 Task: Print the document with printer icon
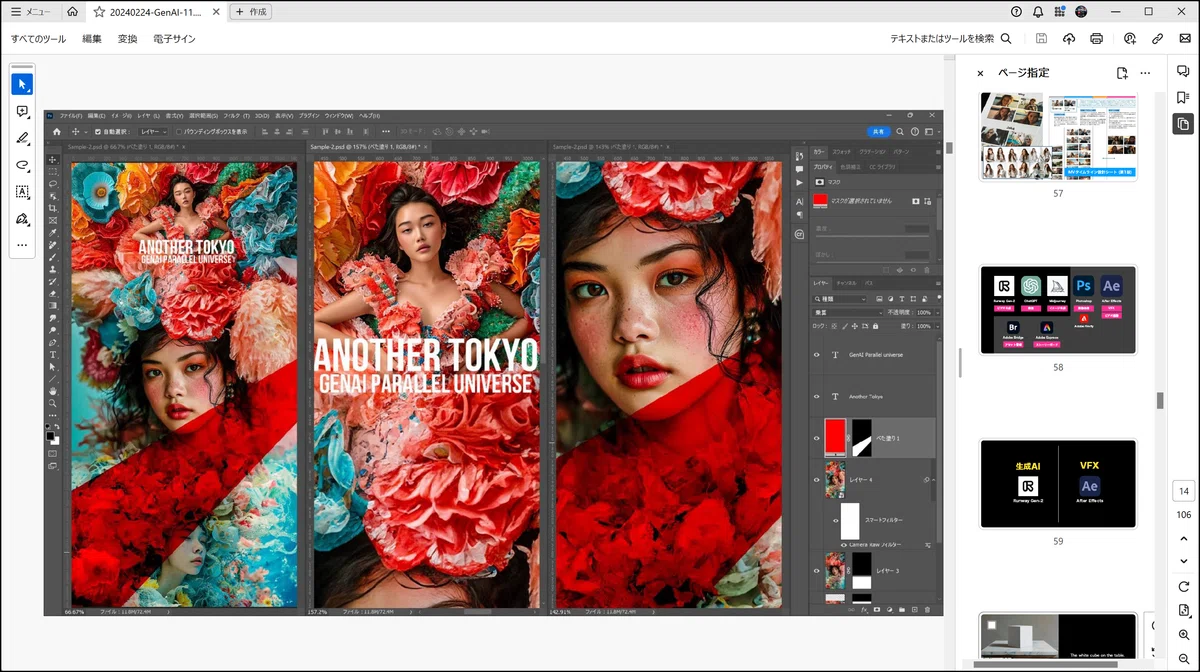point(1096,38)
